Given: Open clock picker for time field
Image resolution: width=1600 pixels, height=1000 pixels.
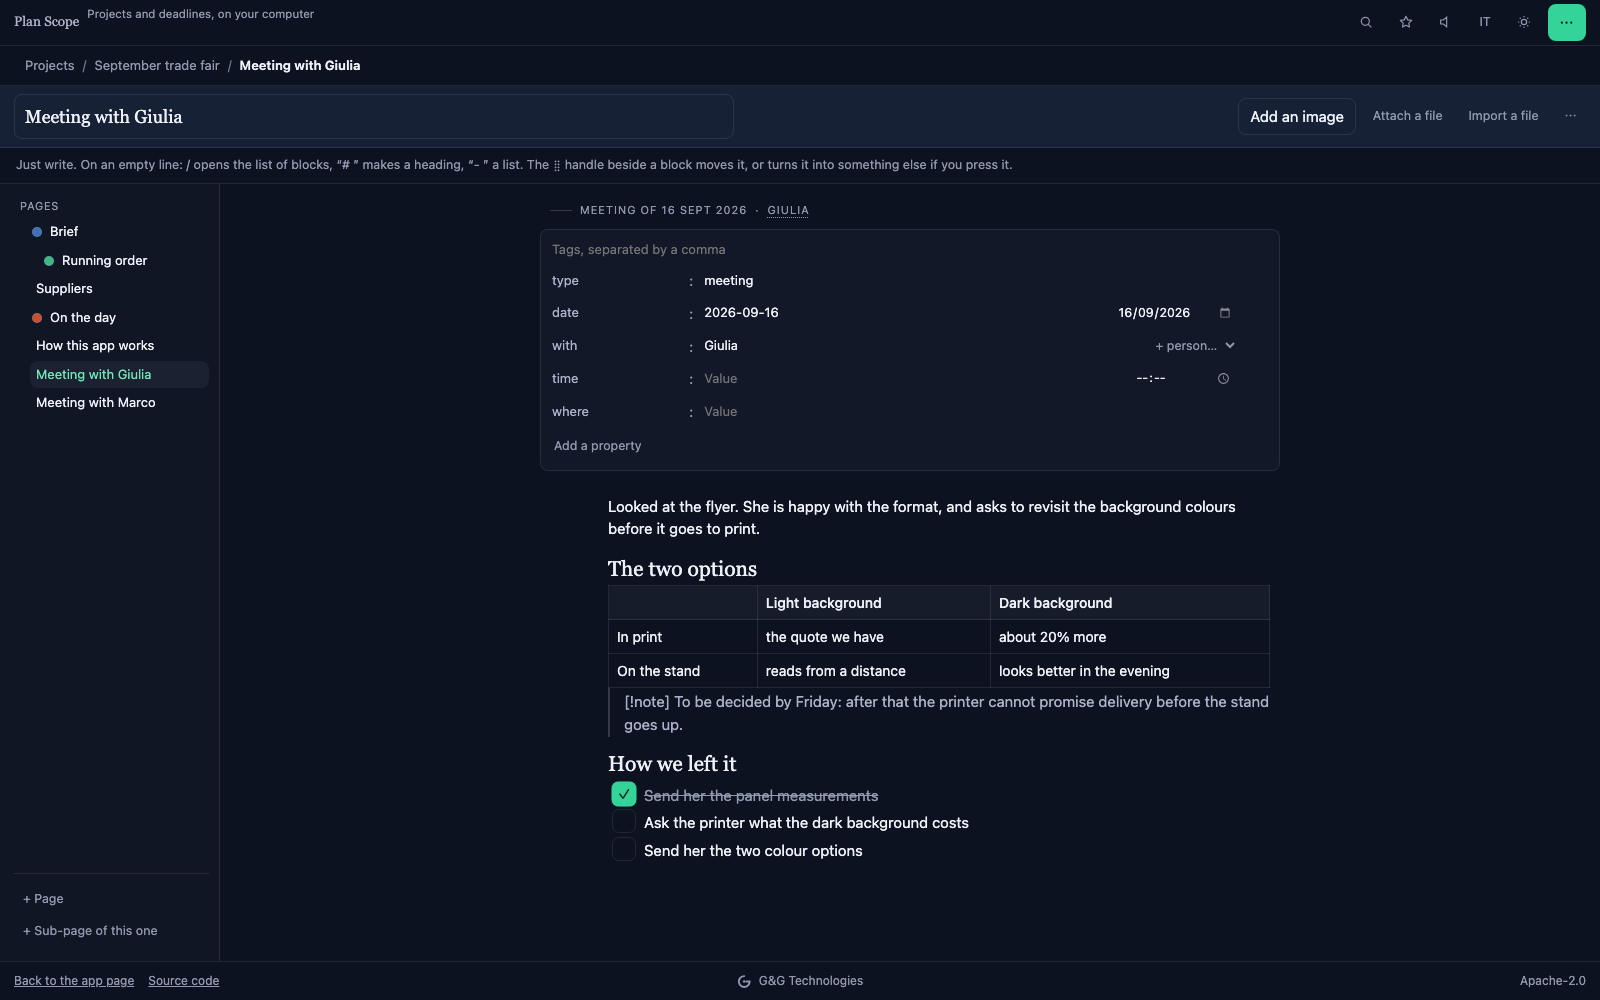Looking at the screenshot, I should click(x=1223, y=379).
